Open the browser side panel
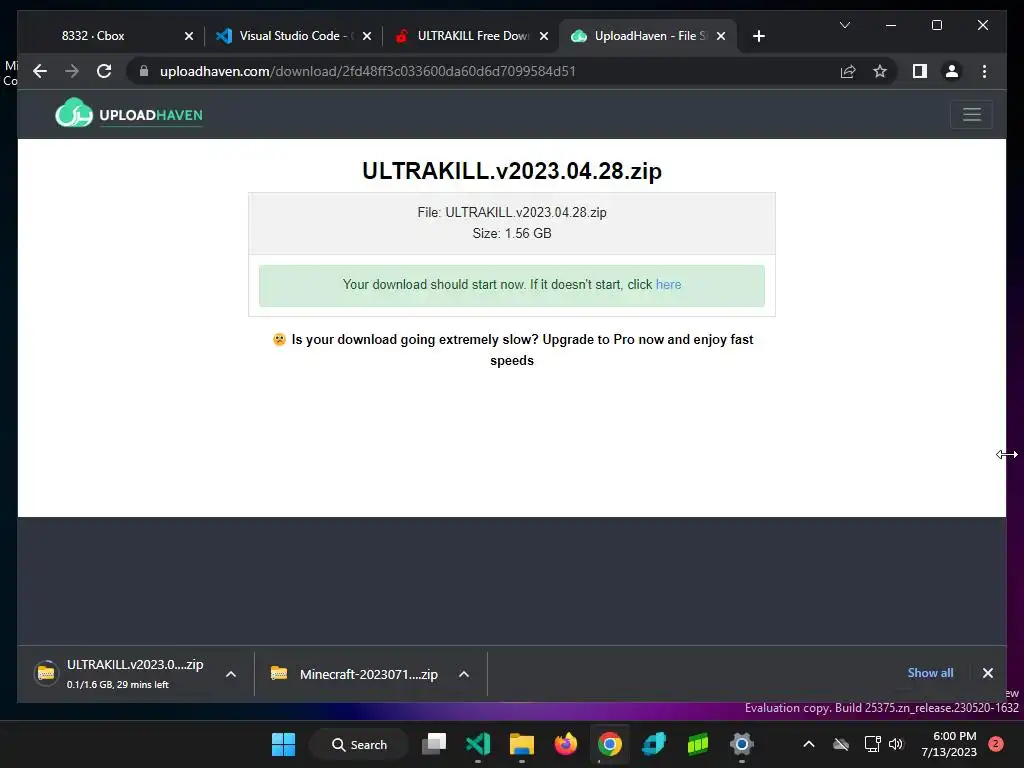The height and width of the screenshot is (768, 1024). click(x=920, y=71)
